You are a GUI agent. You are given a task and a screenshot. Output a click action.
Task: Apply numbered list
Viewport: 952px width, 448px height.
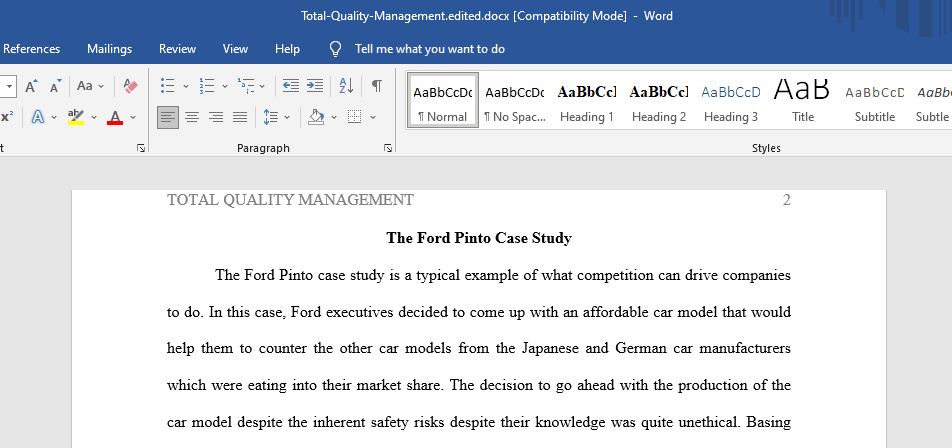pyautogui.click(x=207, y=86)
